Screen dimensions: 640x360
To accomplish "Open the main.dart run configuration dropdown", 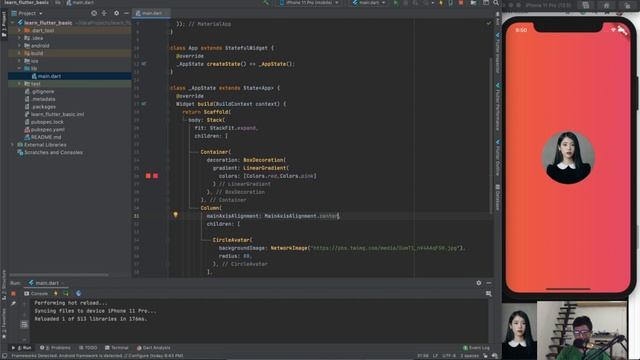I will (369, 3).
